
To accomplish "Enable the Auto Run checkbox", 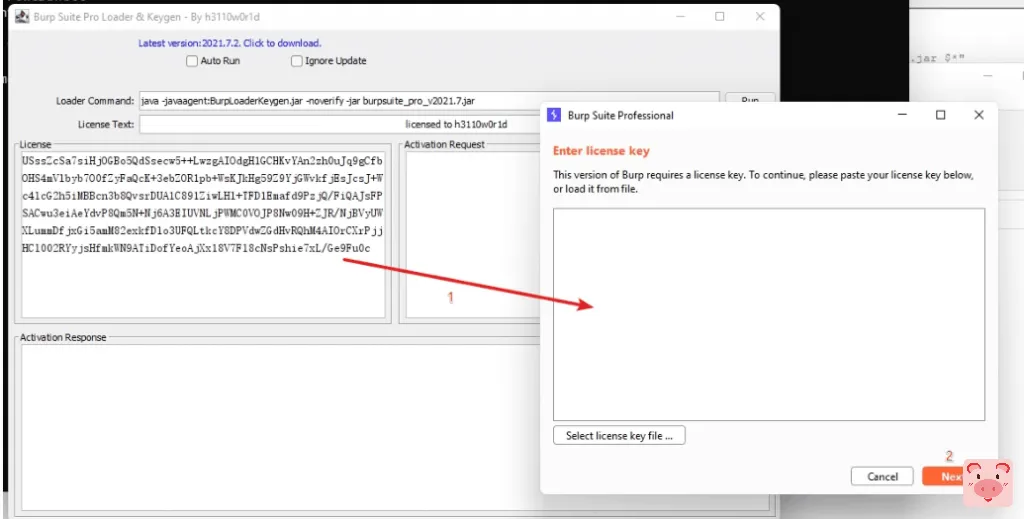I will (x=192, y=61).
